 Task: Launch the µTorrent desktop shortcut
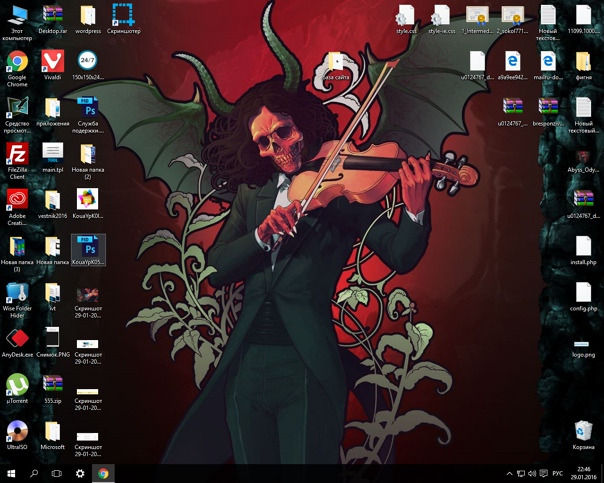pos(17,384)
